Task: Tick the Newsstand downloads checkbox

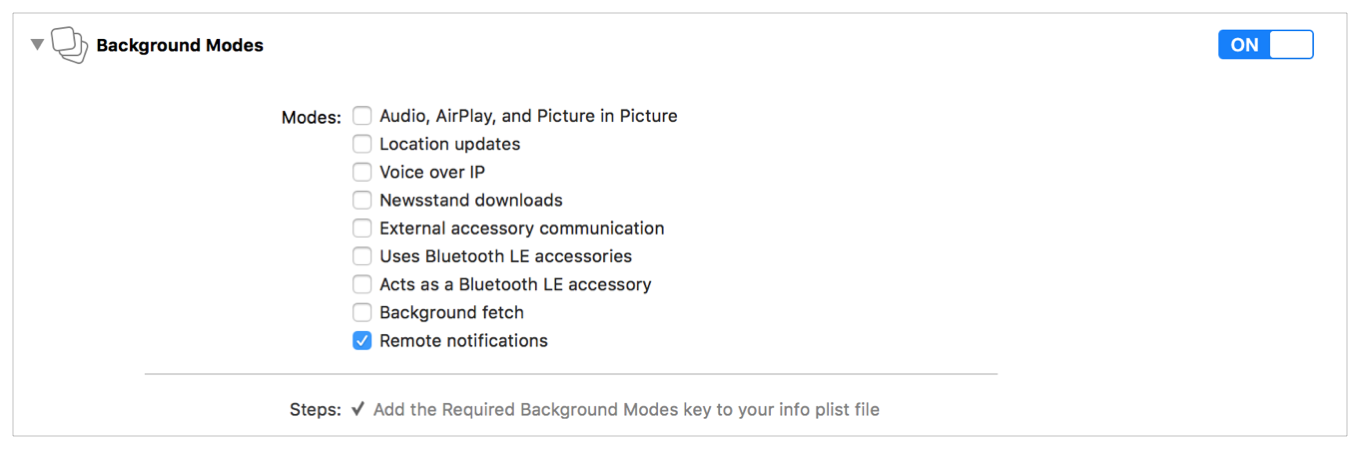Action: click(x=362, y=200)
